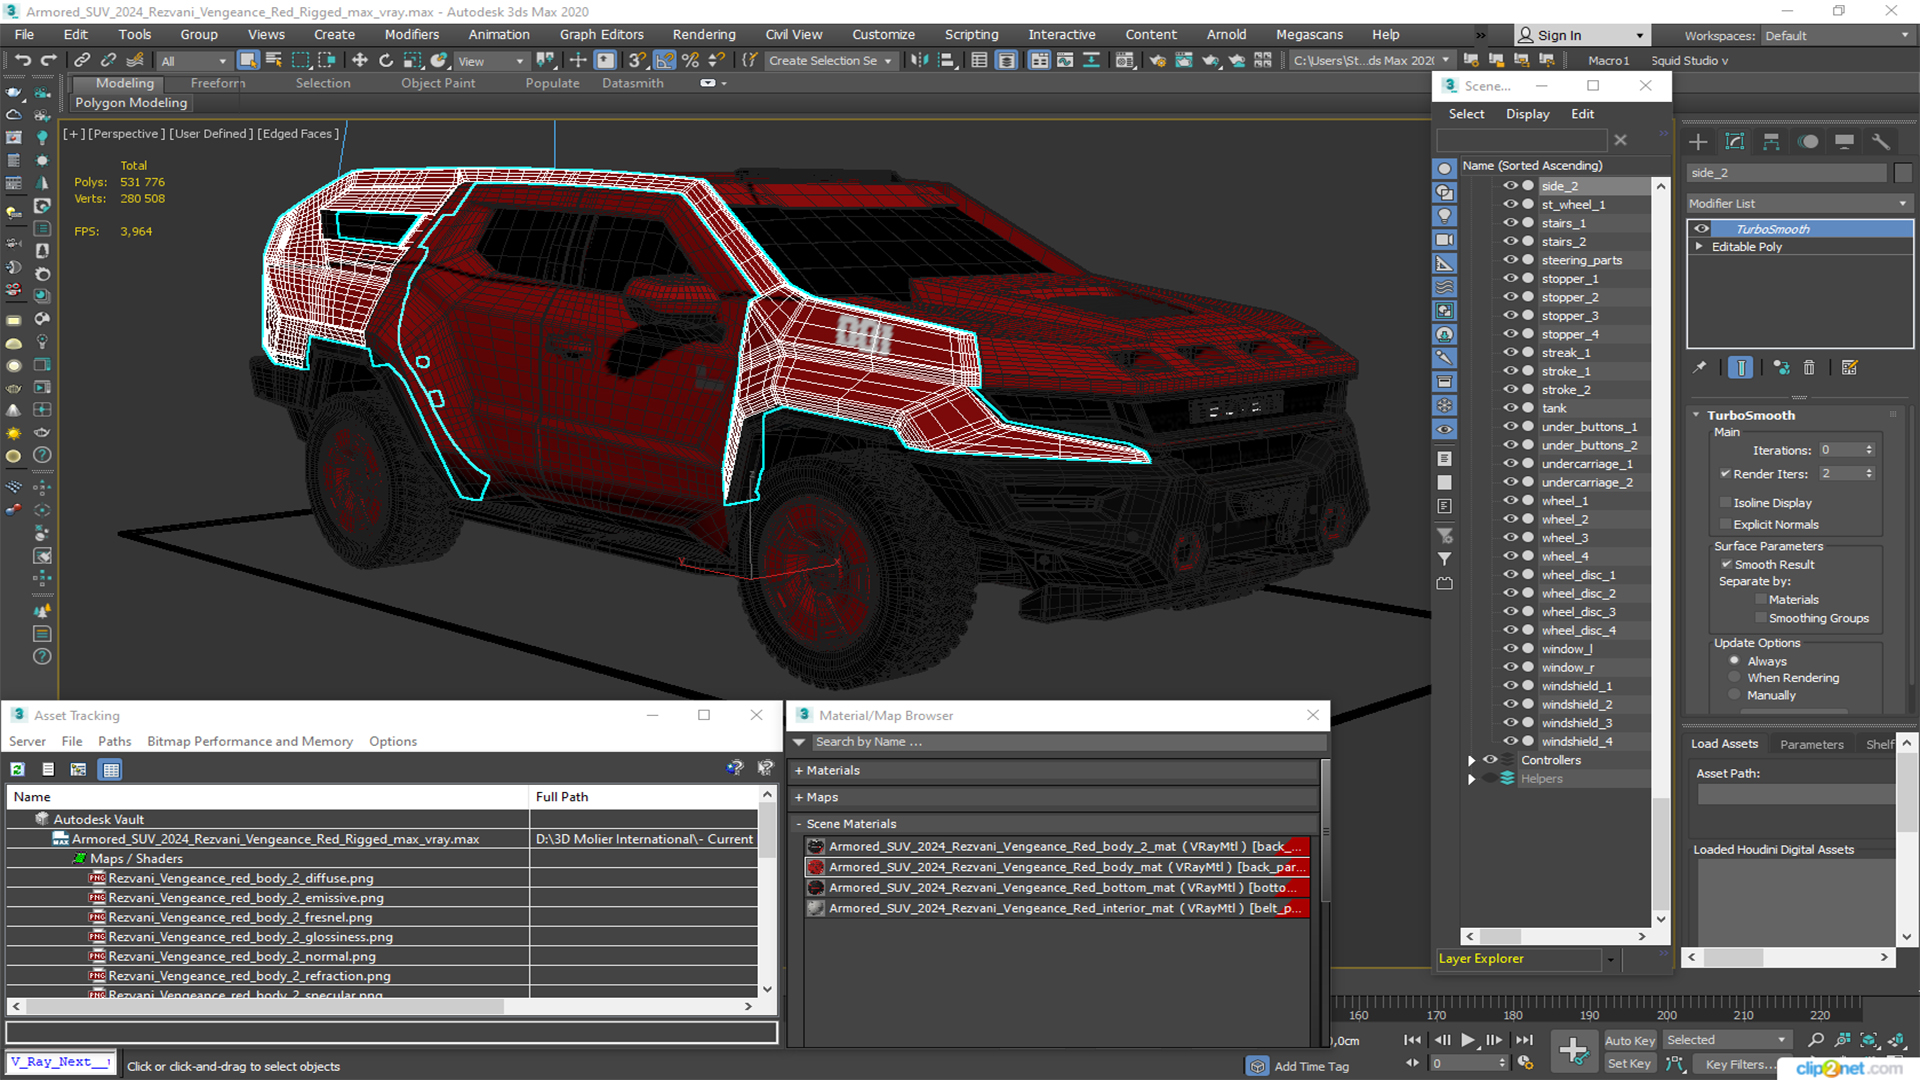
Task: Click the Zoom magnifier viewport icon
Action: coord(1816,1040)
